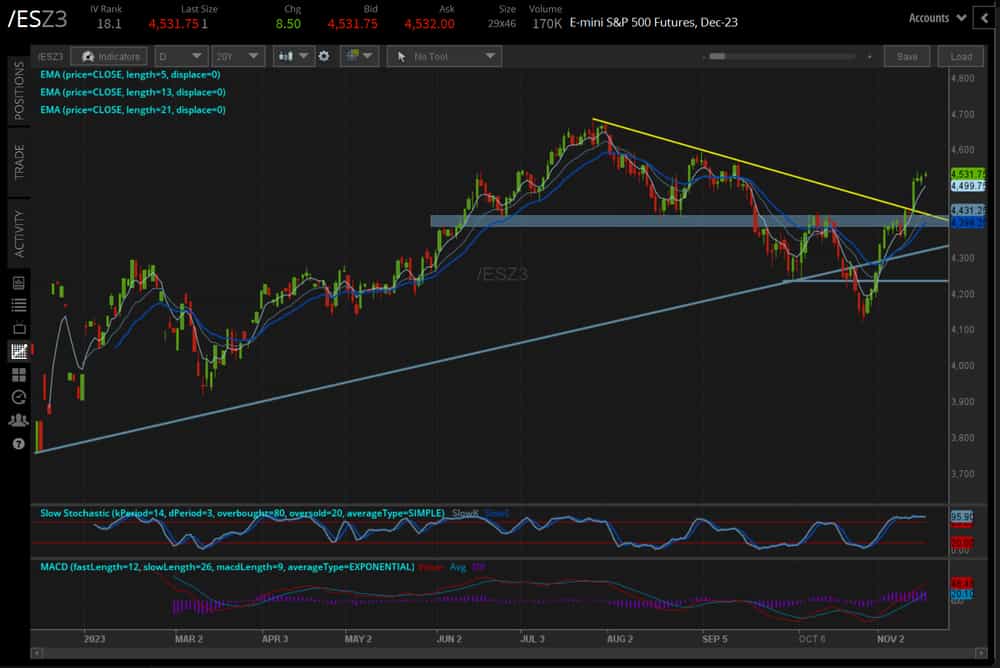Open the TRADE side tab
Screen dimensions: 1000x668
click(x=18, y=162)
